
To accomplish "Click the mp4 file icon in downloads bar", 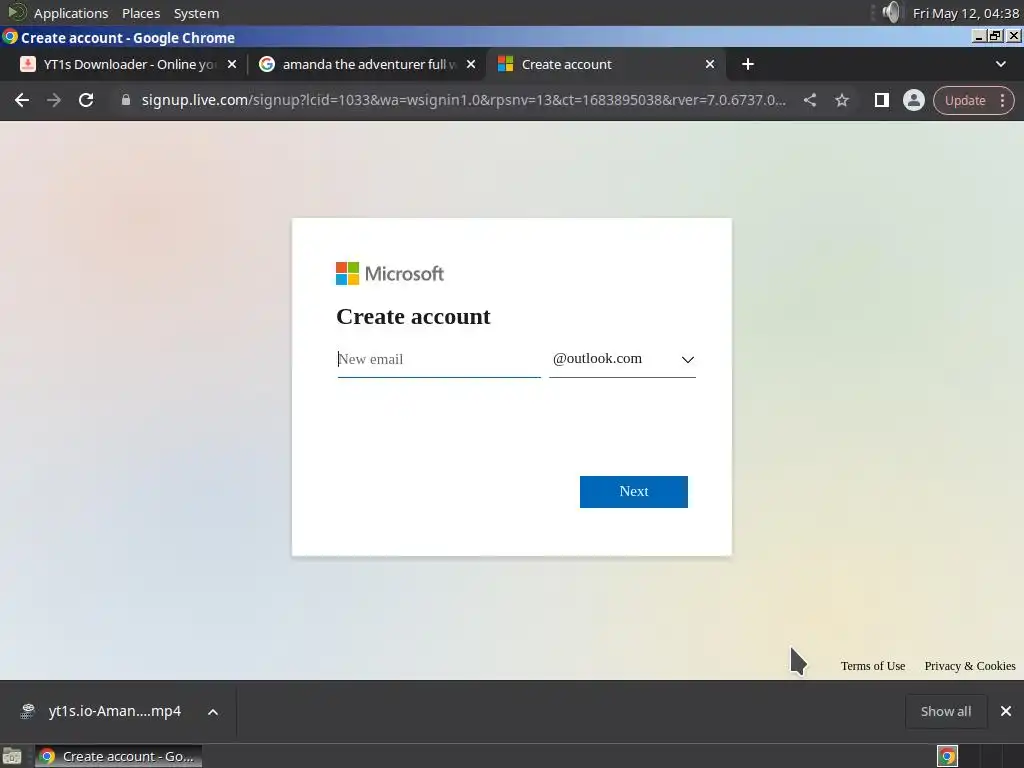I will pos(27,711).
